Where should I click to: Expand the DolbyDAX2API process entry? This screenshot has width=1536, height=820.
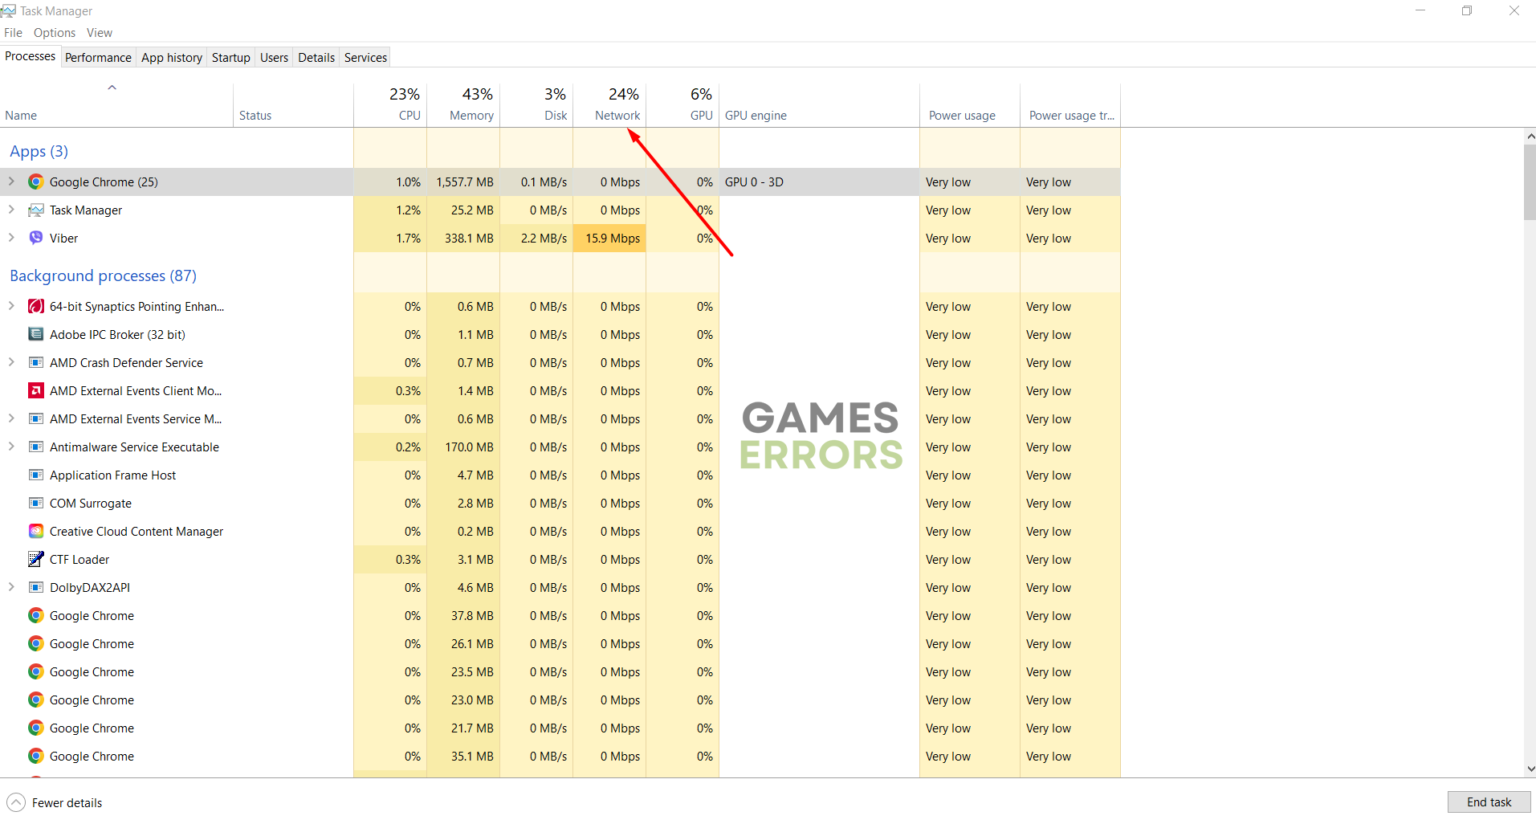12,587
